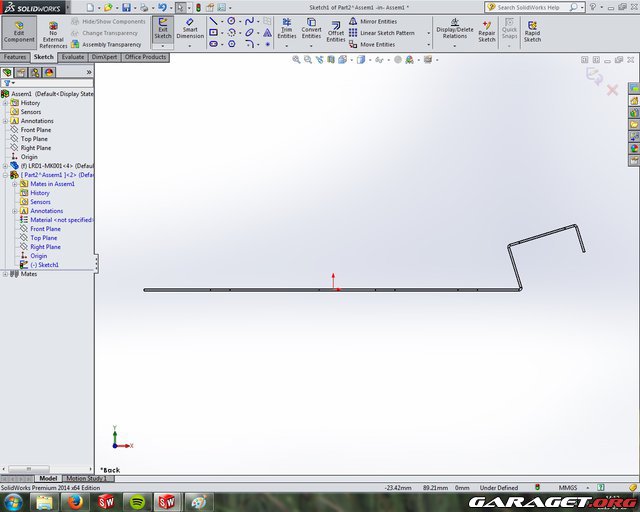Open Display/Delete Relations tool
Viewport: 640px width, 512px height.
pyautogui.click(x=455, y=30)
